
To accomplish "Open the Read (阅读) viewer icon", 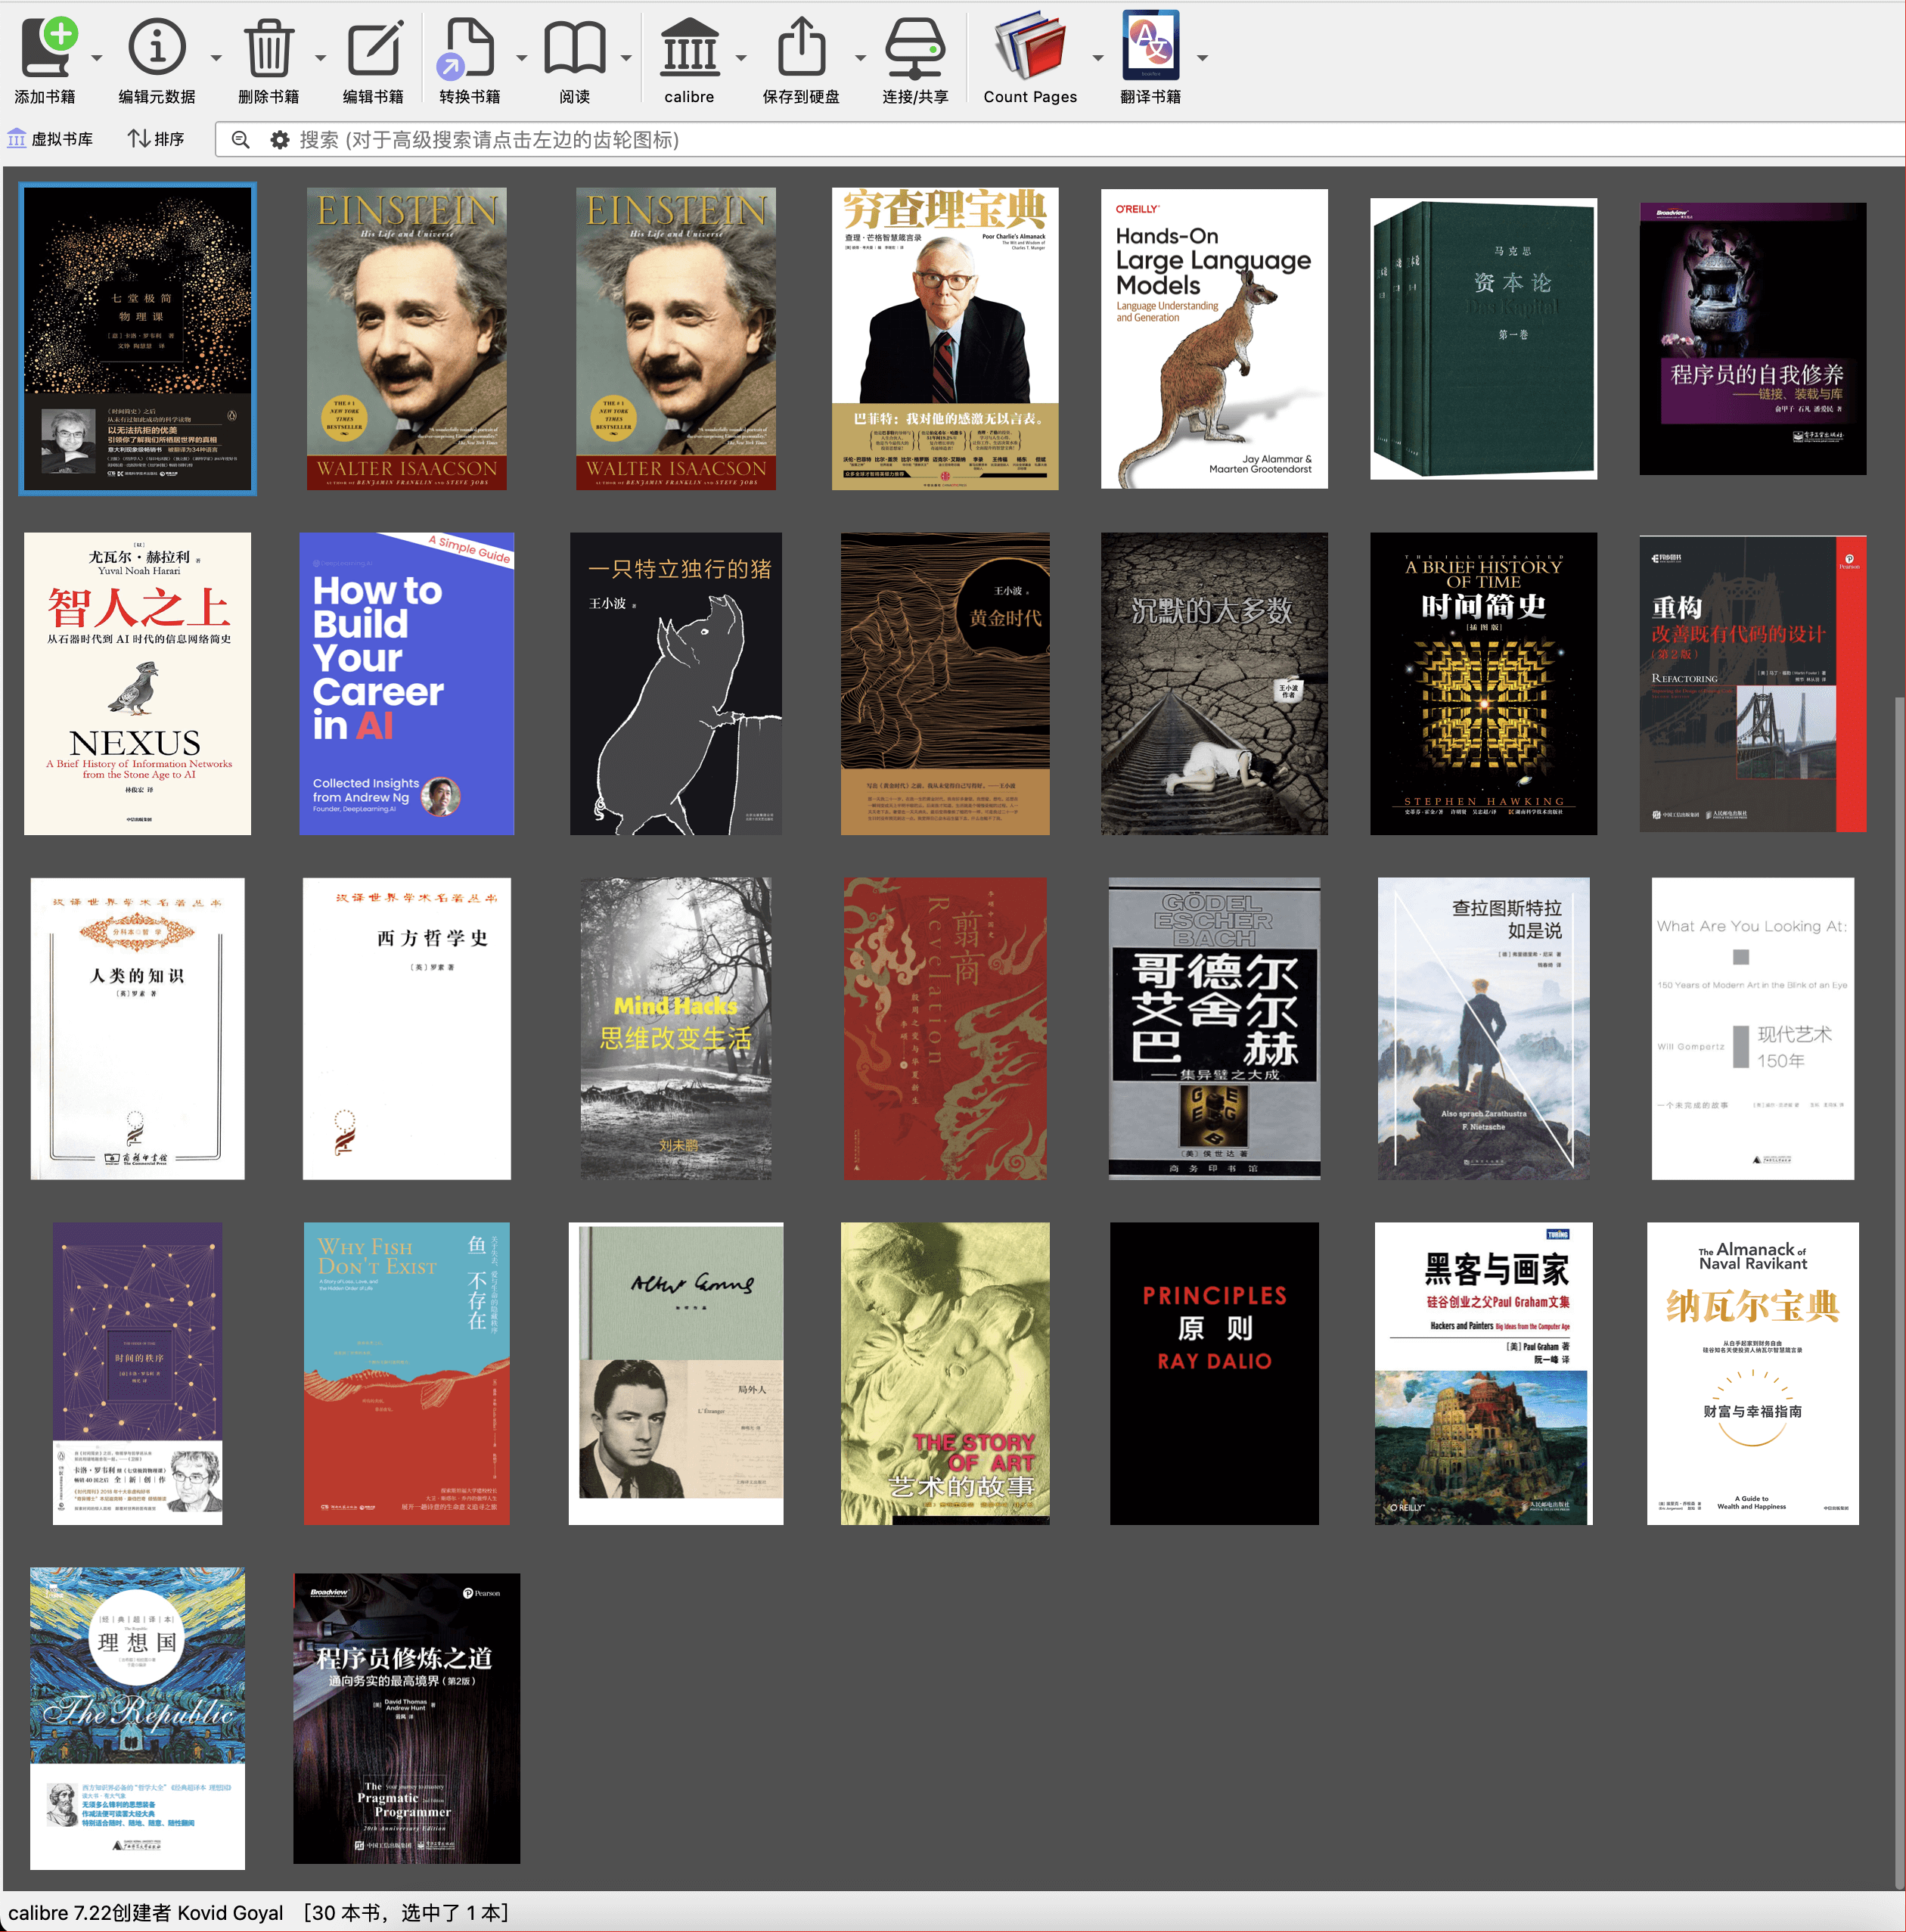I will pyautogui.click(x=574, y=48).
